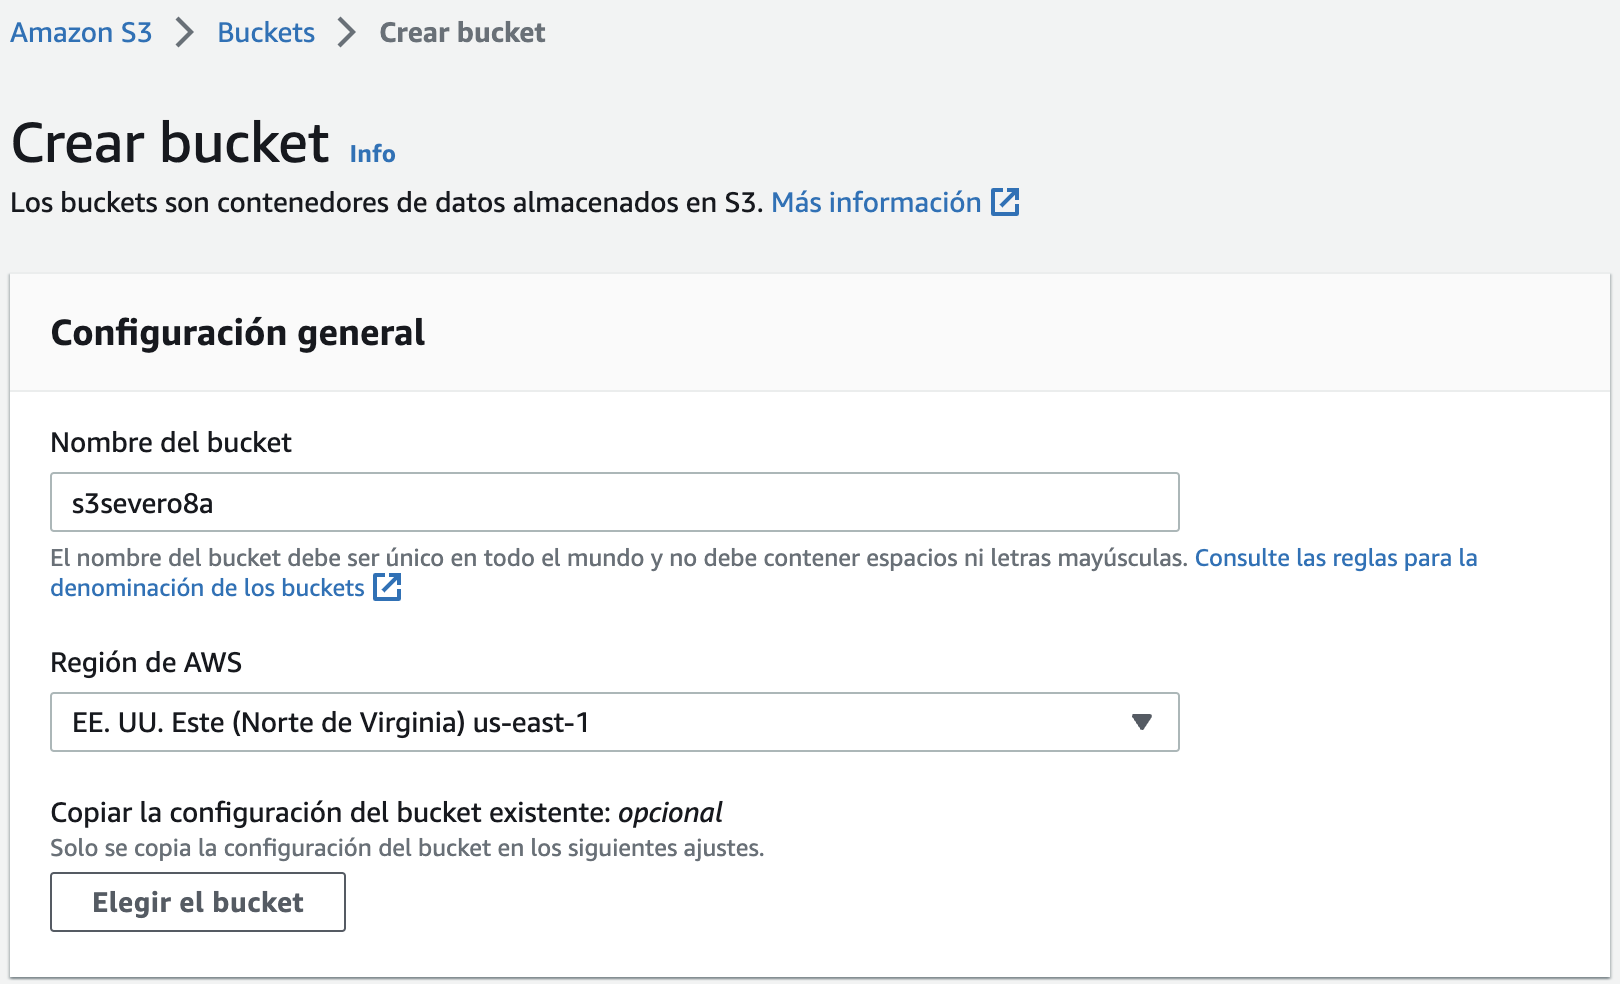Go to the Buckets breadcrumb link

point(266,33)
